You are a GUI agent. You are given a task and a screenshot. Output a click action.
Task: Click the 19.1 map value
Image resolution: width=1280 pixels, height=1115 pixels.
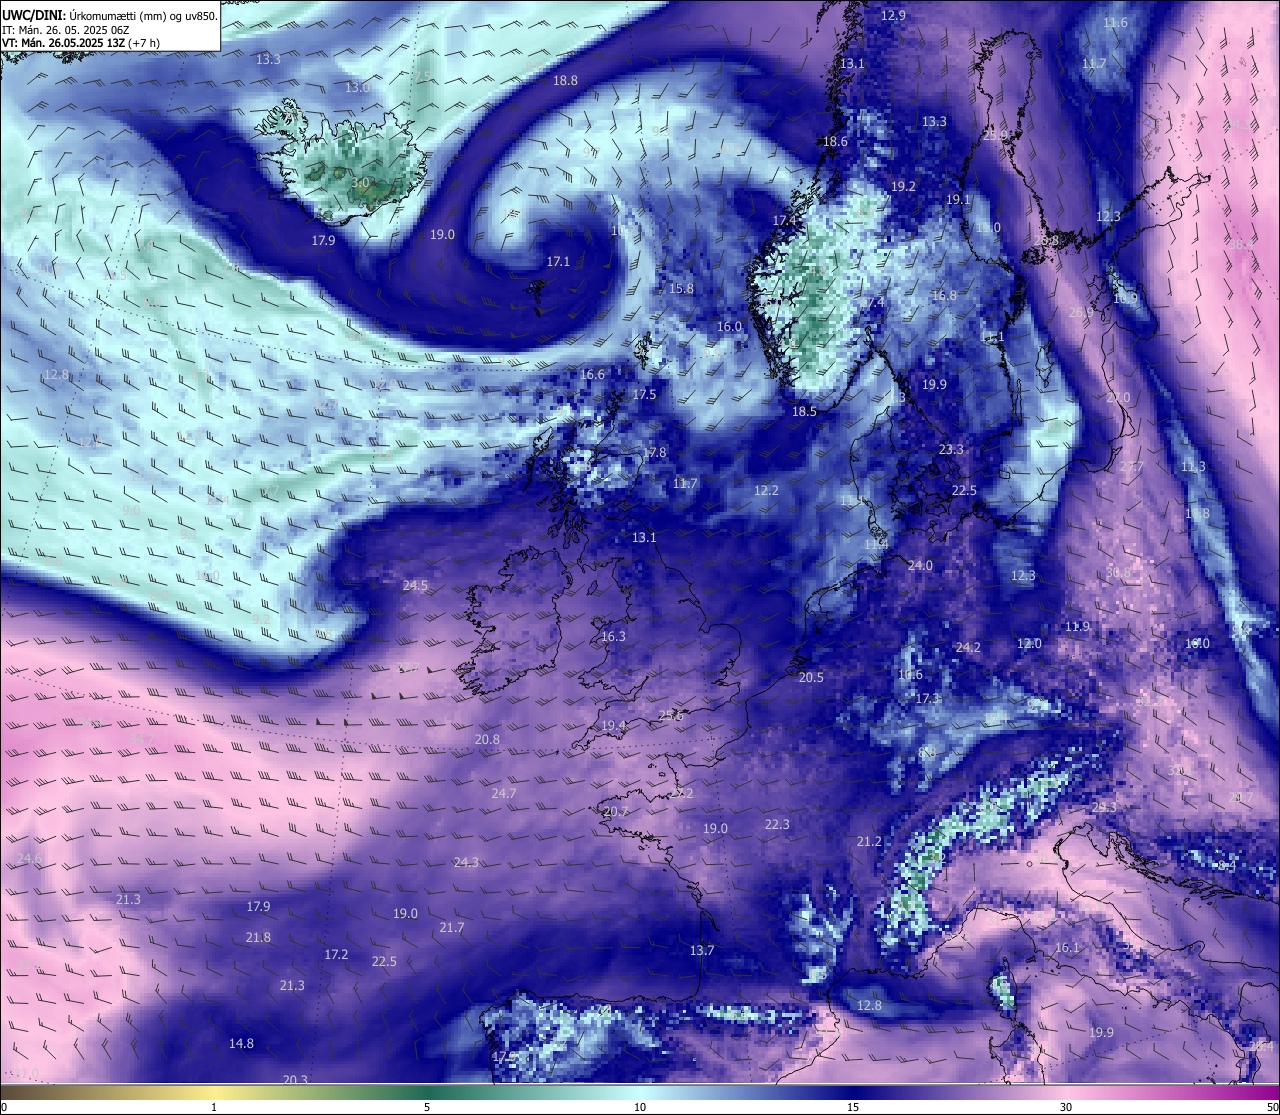(x=958, y=200)
